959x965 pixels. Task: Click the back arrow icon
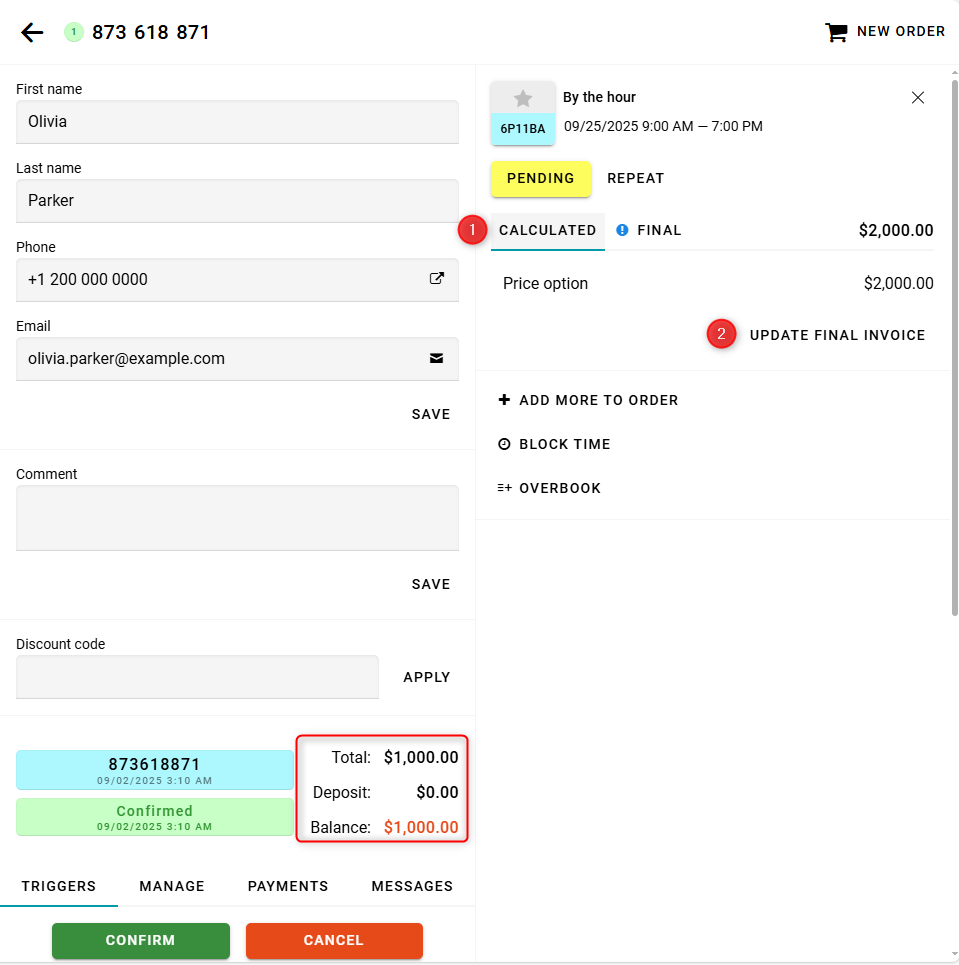32,32
